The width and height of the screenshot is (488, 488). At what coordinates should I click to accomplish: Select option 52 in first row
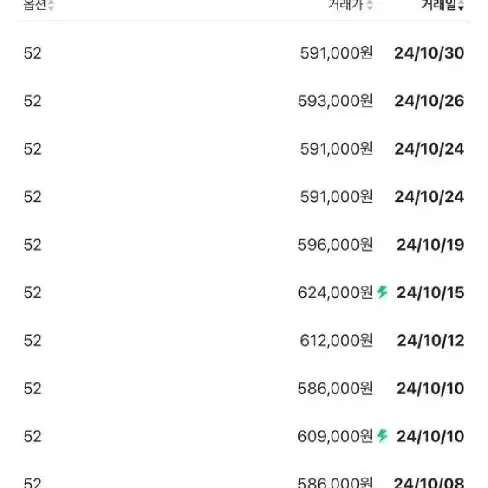(x=32, y=53)
